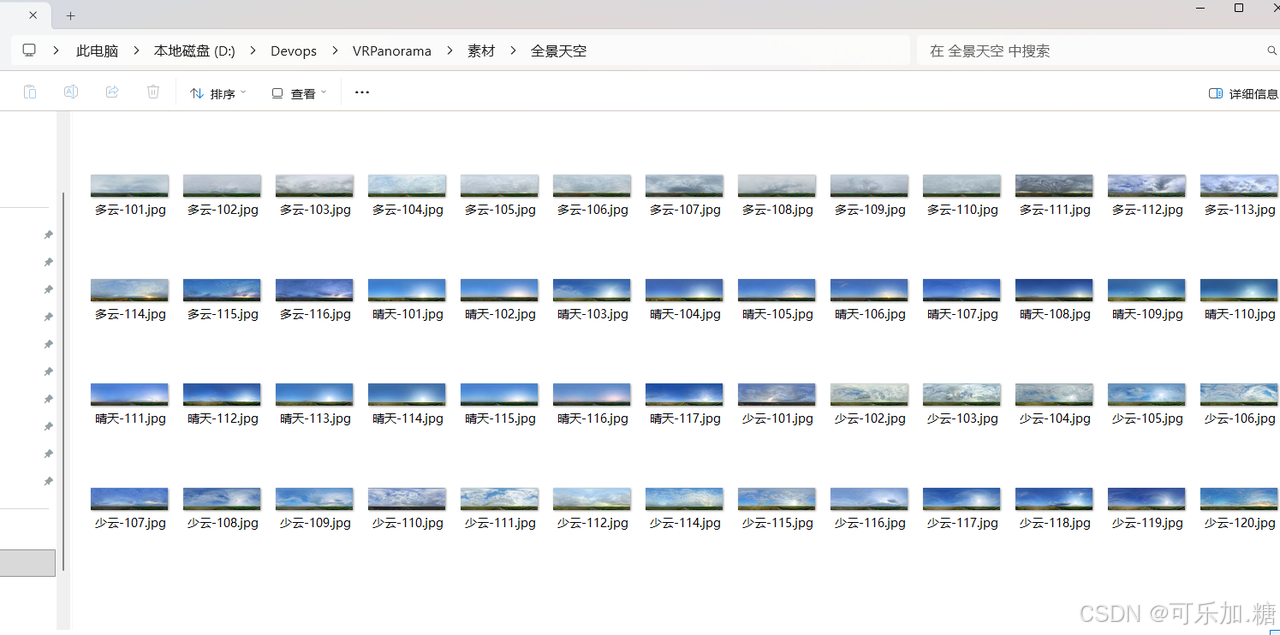Click the Share icon in toolbar

[112, 92]
